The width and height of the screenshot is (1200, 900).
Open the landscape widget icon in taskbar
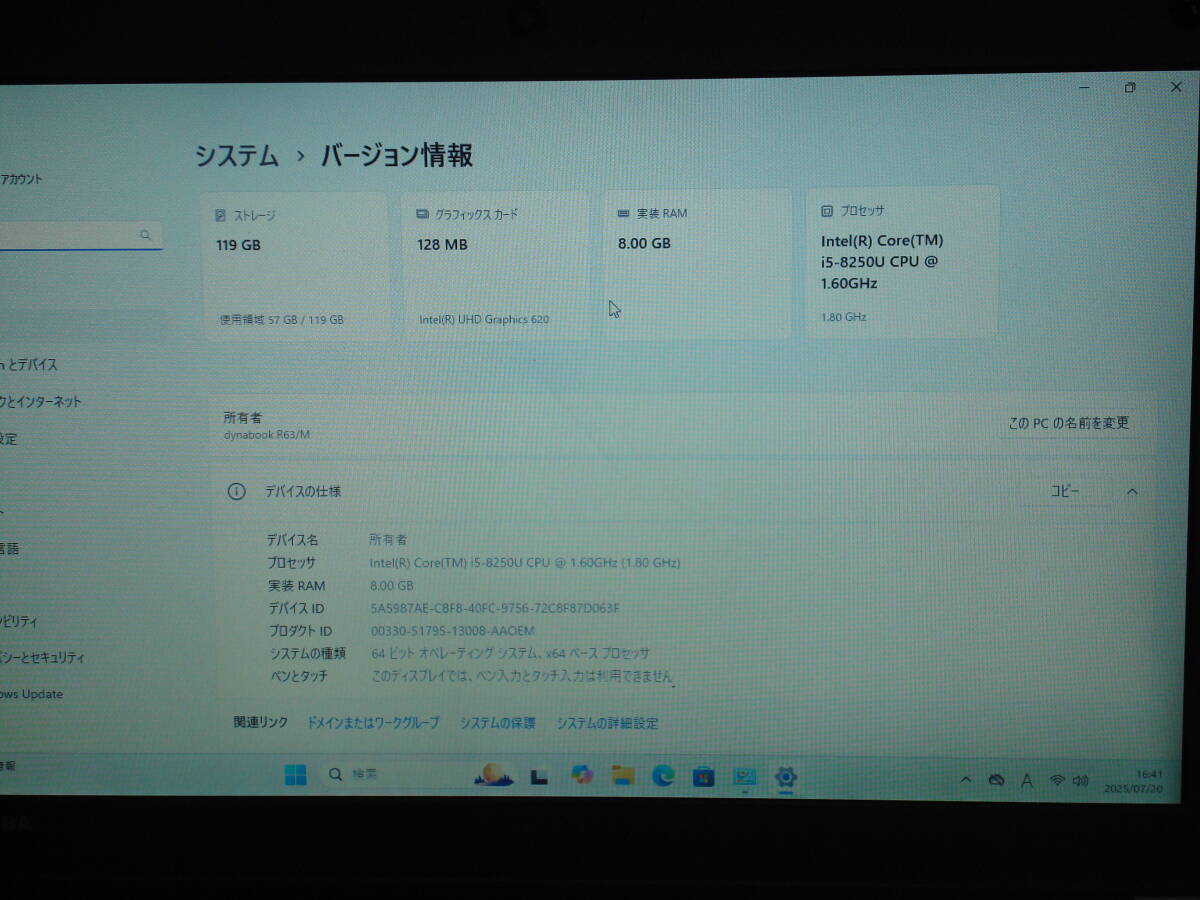point(493,775)
